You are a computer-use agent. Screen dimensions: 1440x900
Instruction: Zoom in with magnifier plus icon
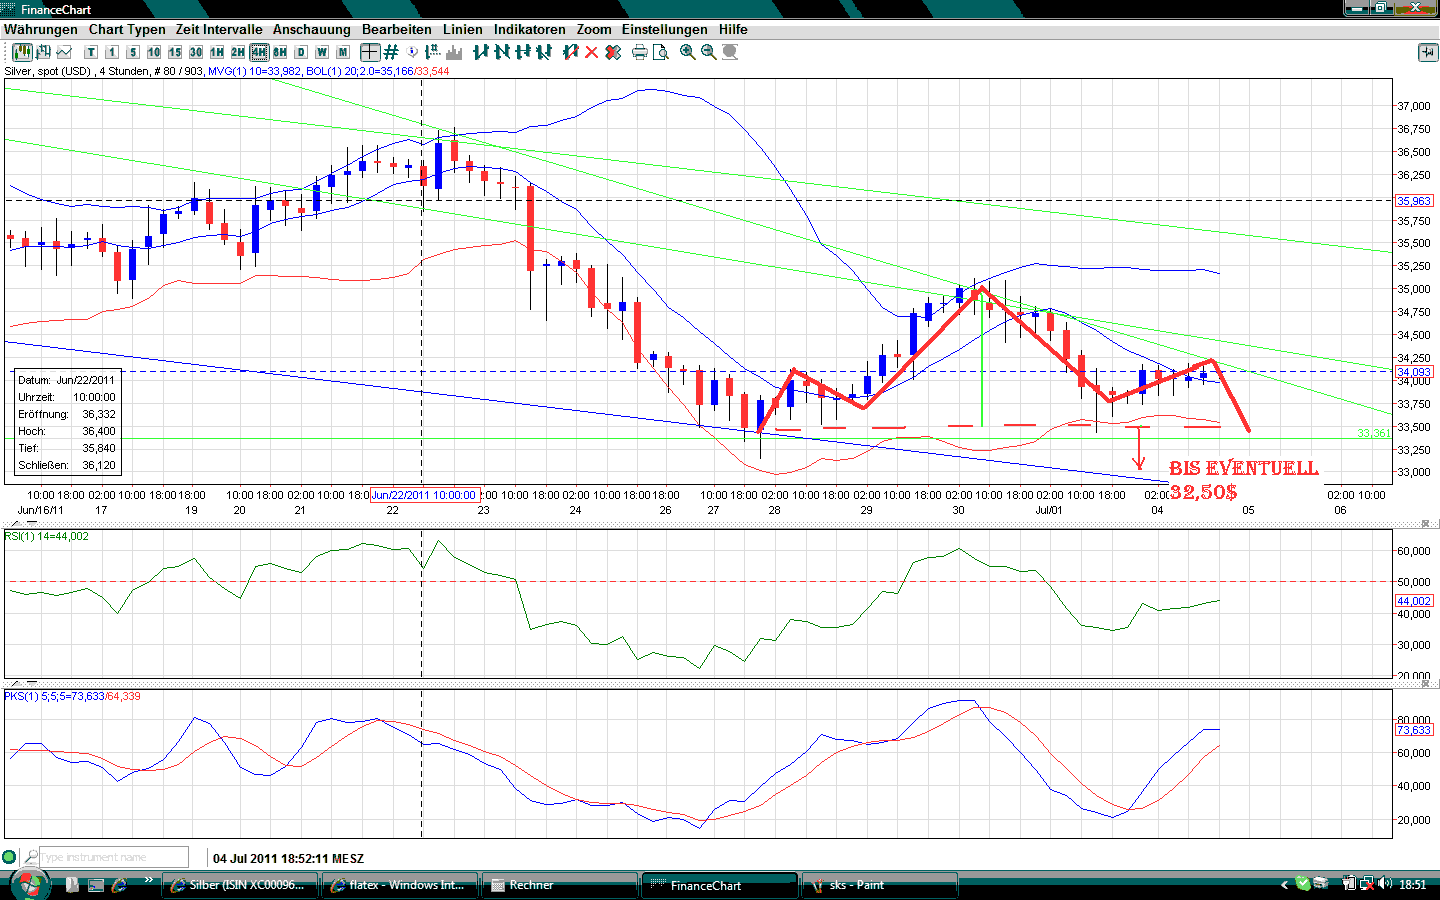[x=688, y=52]
